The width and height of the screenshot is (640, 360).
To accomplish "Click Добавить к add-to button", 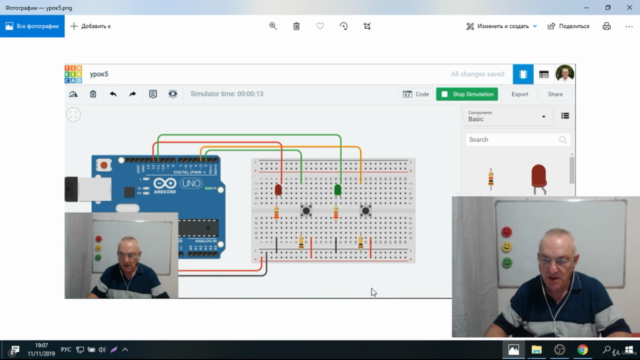I will [91, 26].
